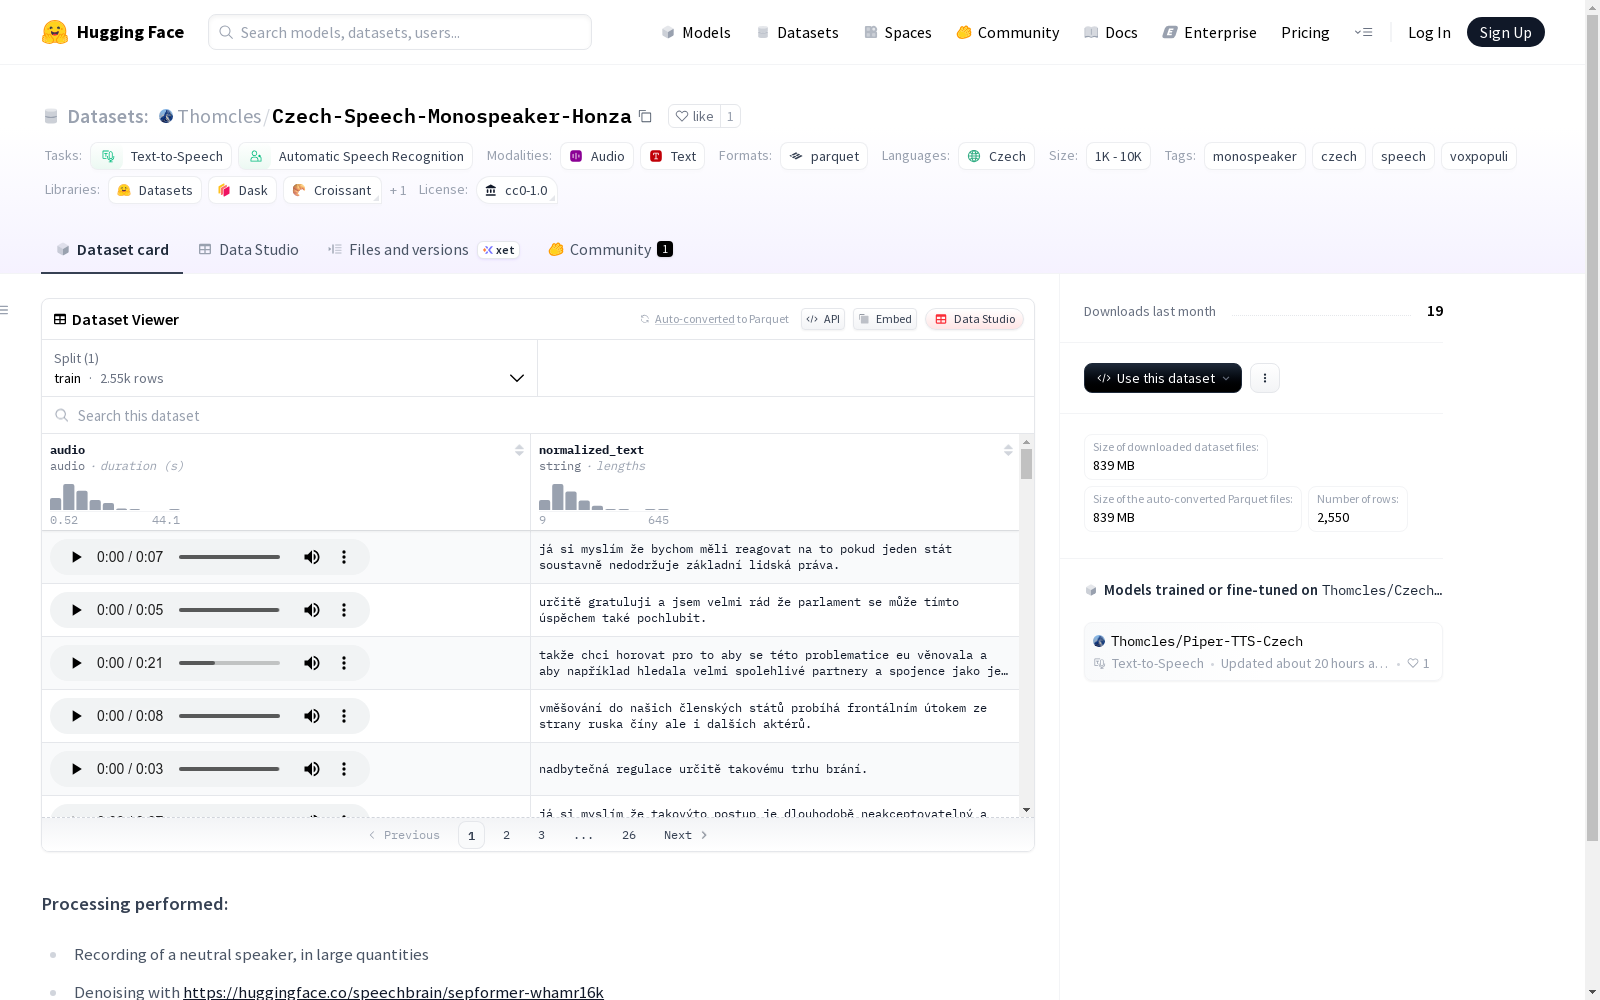The height and width of the screenshot is (1000, 1600).
Task: Sort by the audio column
Action: coord(519,451)
